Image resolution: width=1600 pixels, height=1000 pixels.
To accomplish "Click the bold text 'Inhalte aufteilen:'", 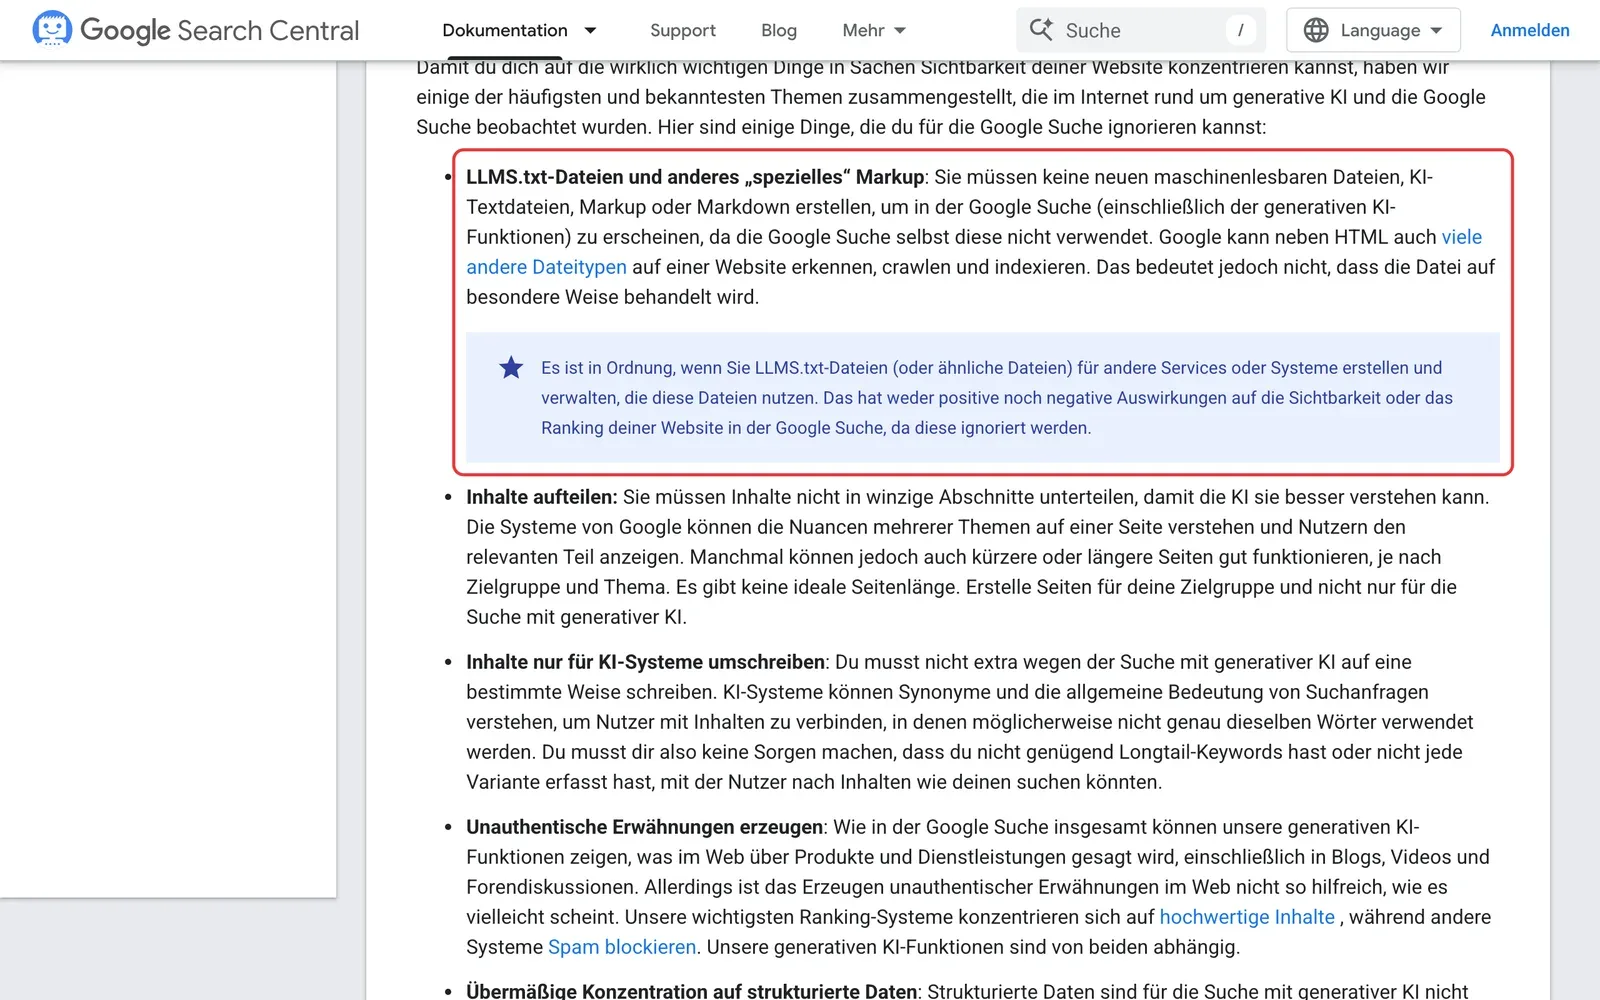I will coord(542,497).
